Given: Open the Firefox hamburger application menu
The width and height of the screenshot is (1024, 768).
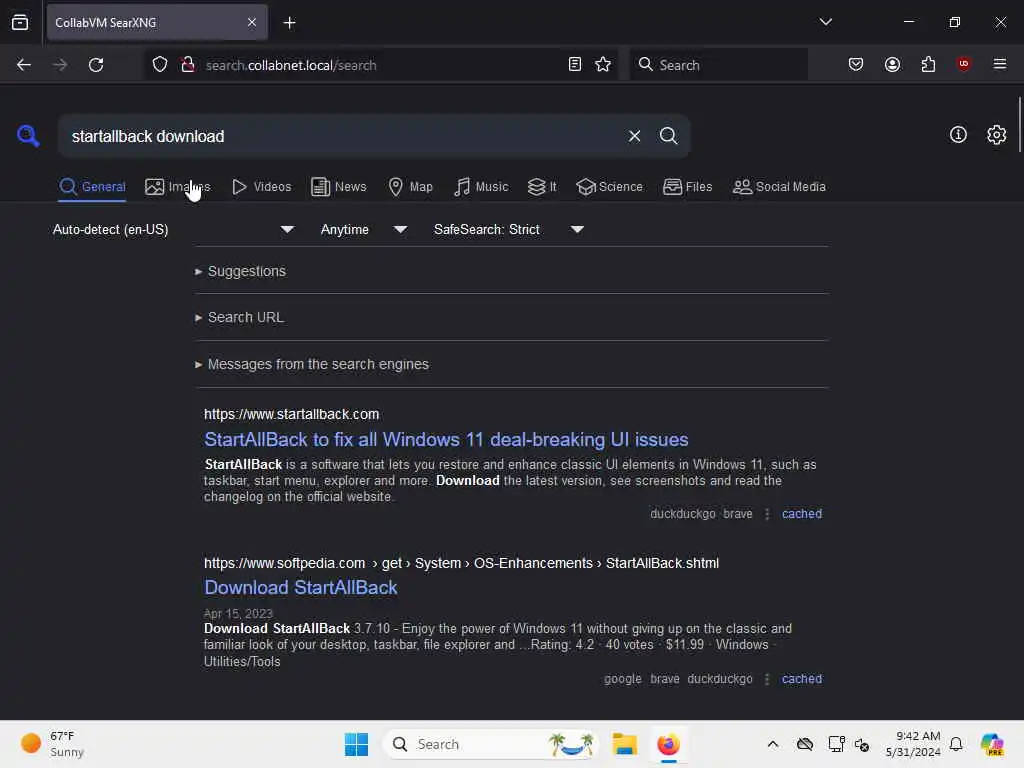Looking at the screenshot, I should pyautogui.click(x=999, y=64).
